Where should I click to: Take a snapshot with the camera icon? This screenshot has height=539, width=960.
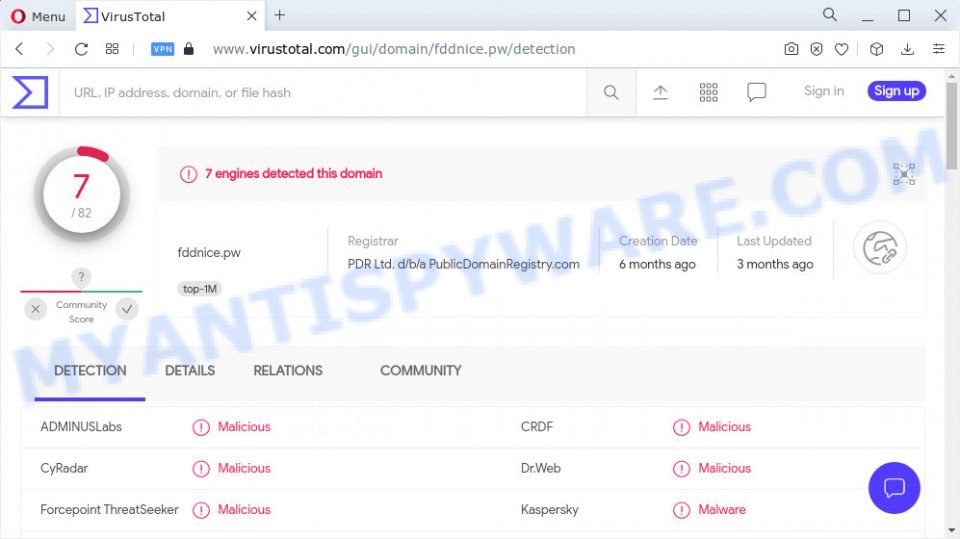[791, 49]
